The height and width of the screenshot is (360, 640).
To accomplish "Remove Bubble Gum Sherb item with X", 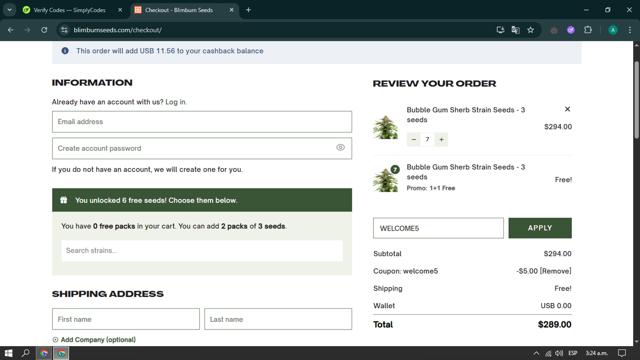I will (x=567, y=109).
